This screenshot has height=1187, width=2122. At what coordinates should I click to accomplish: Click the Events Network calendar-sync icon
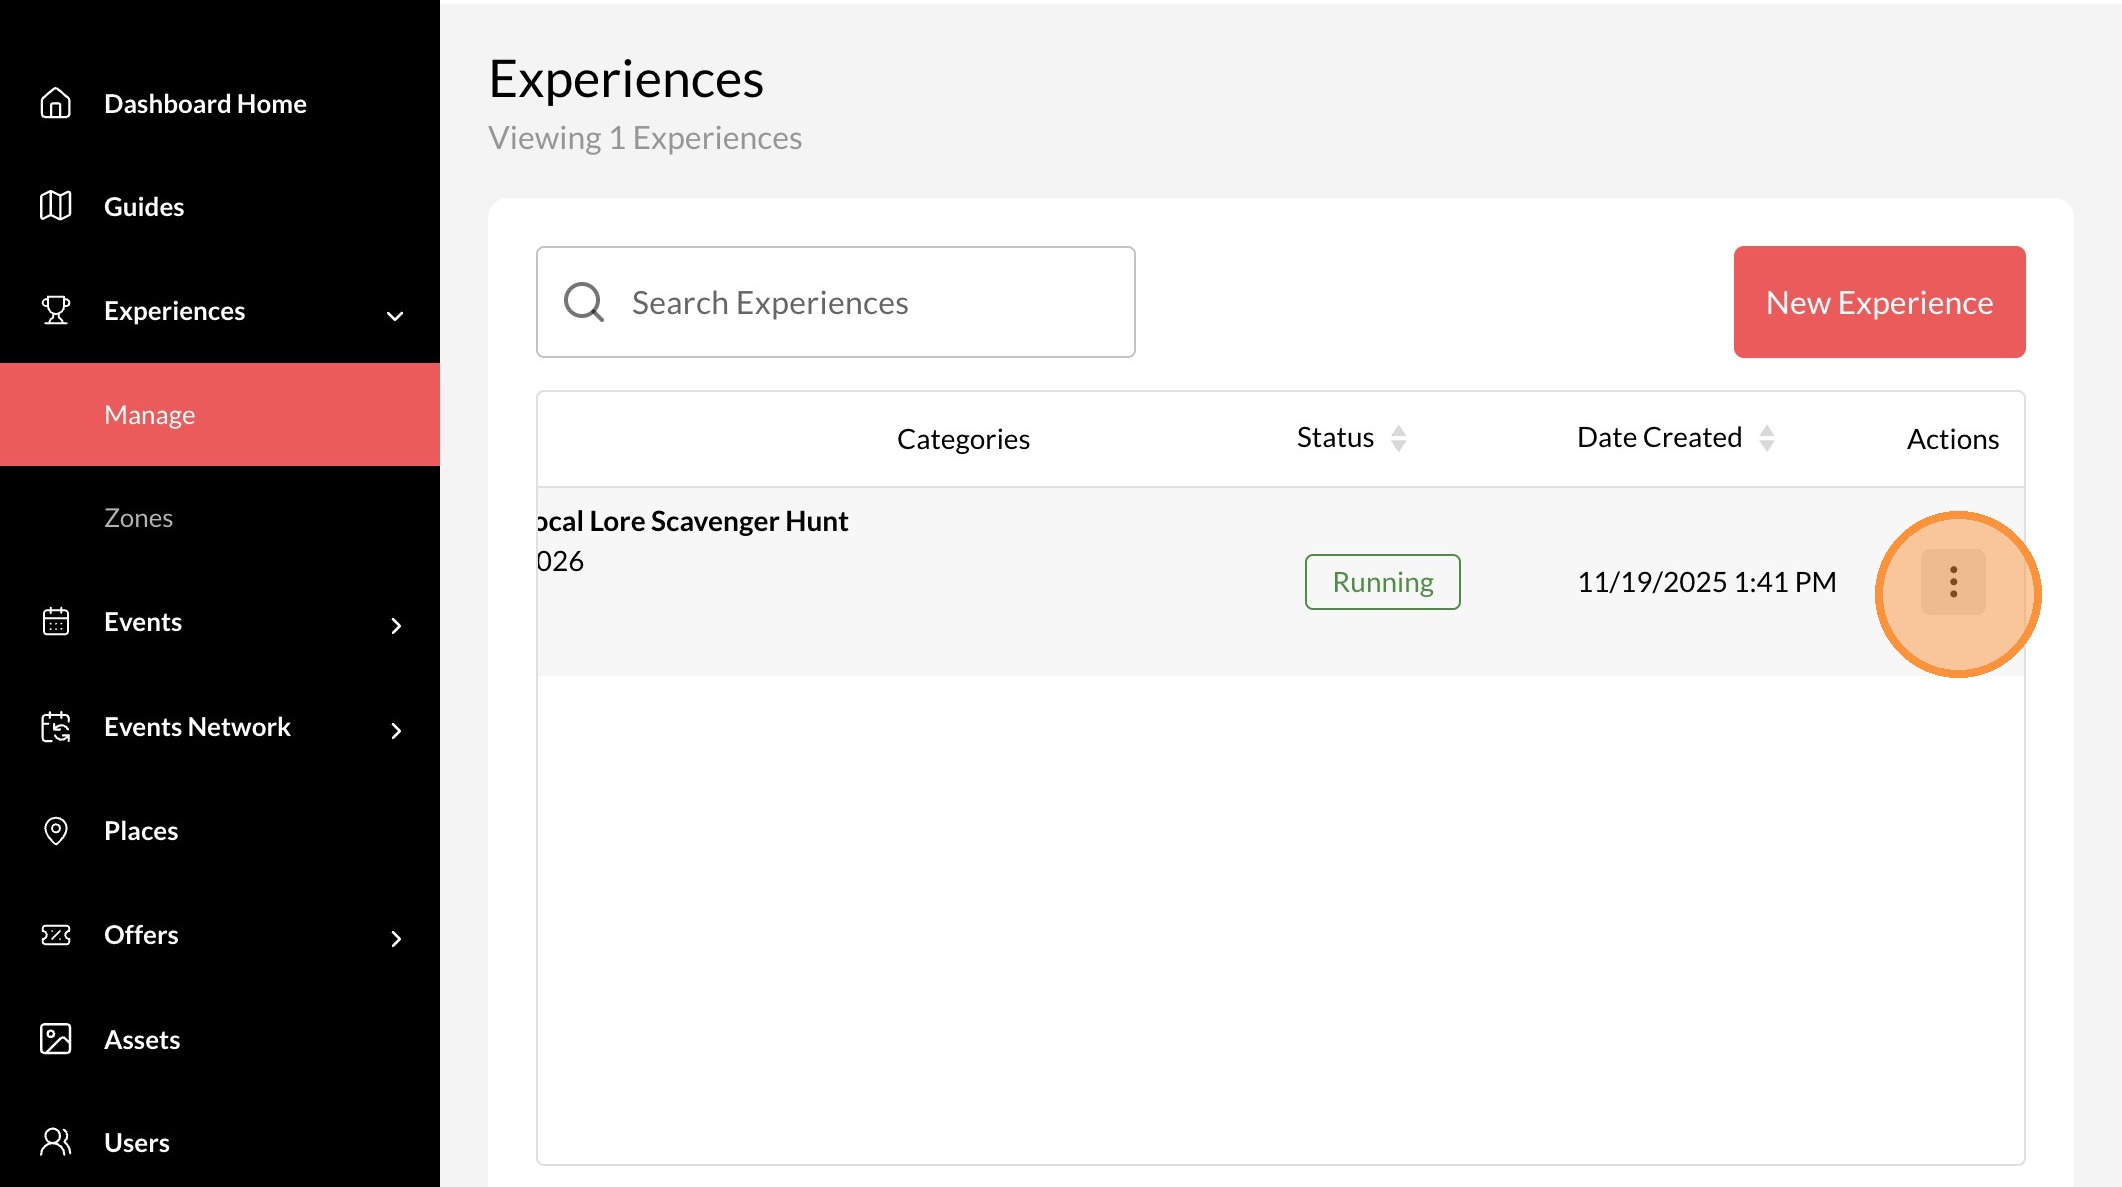(56, 727)
